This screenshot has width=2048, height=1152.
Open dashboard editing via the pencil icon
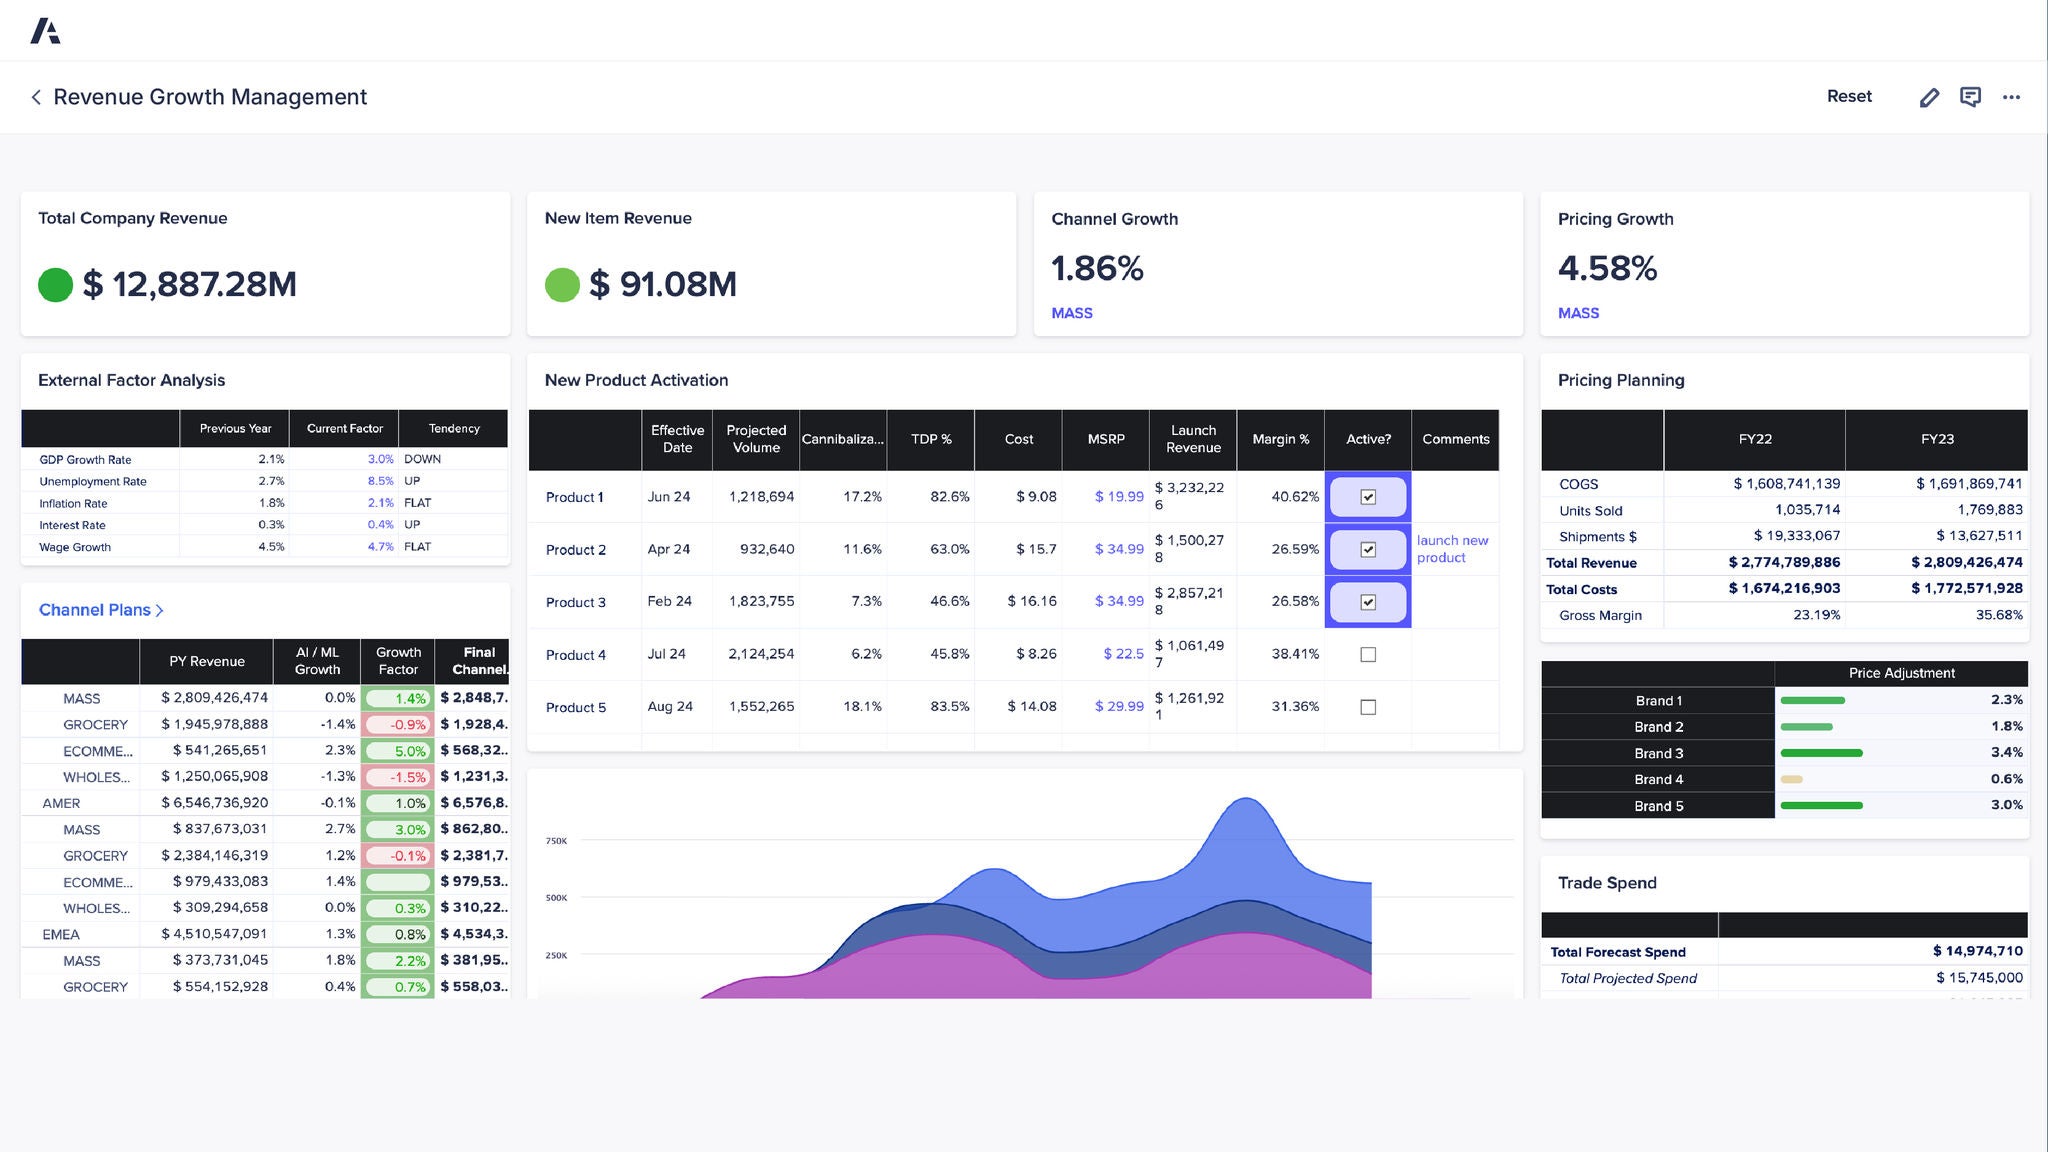coord(1929,96)
